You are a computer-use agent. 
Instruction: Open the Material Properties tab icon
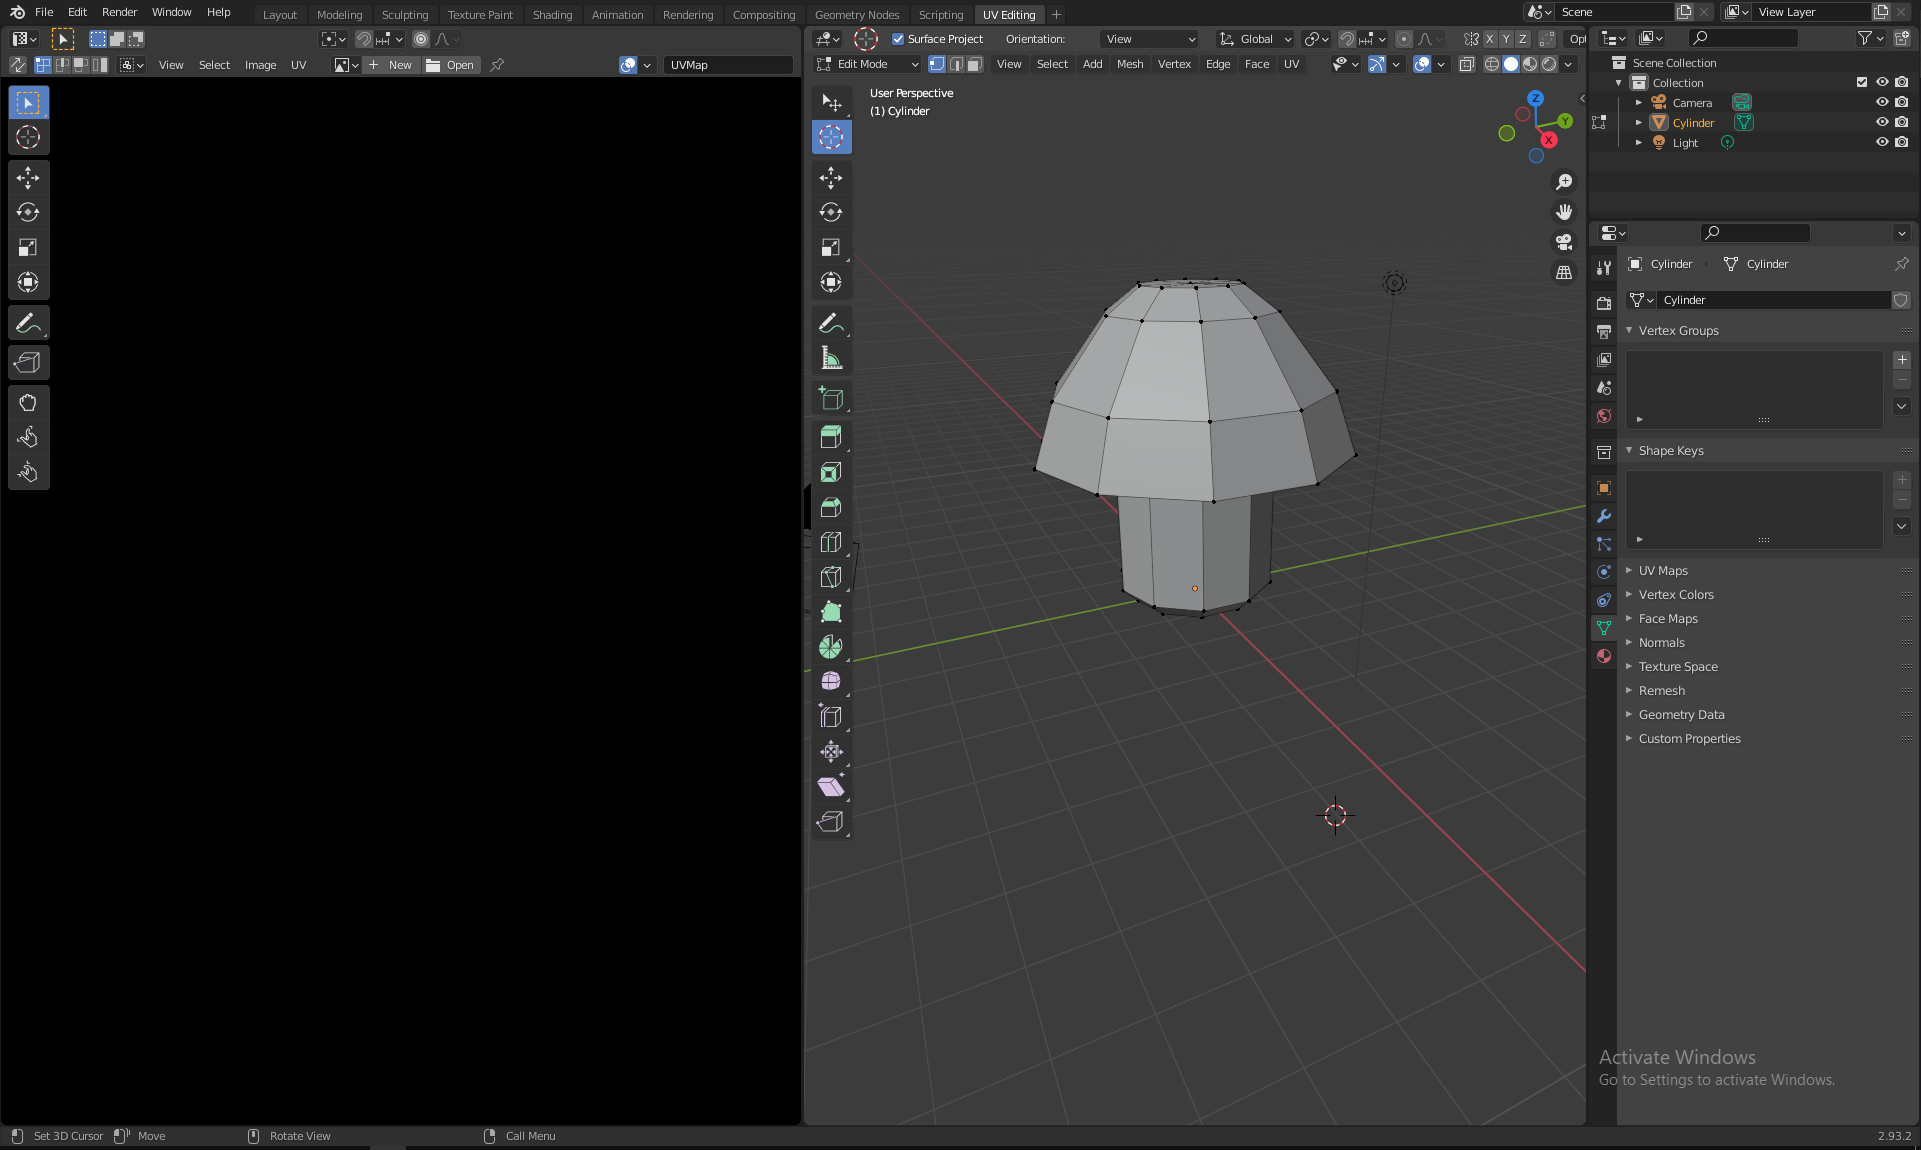tap(1604, 656)
